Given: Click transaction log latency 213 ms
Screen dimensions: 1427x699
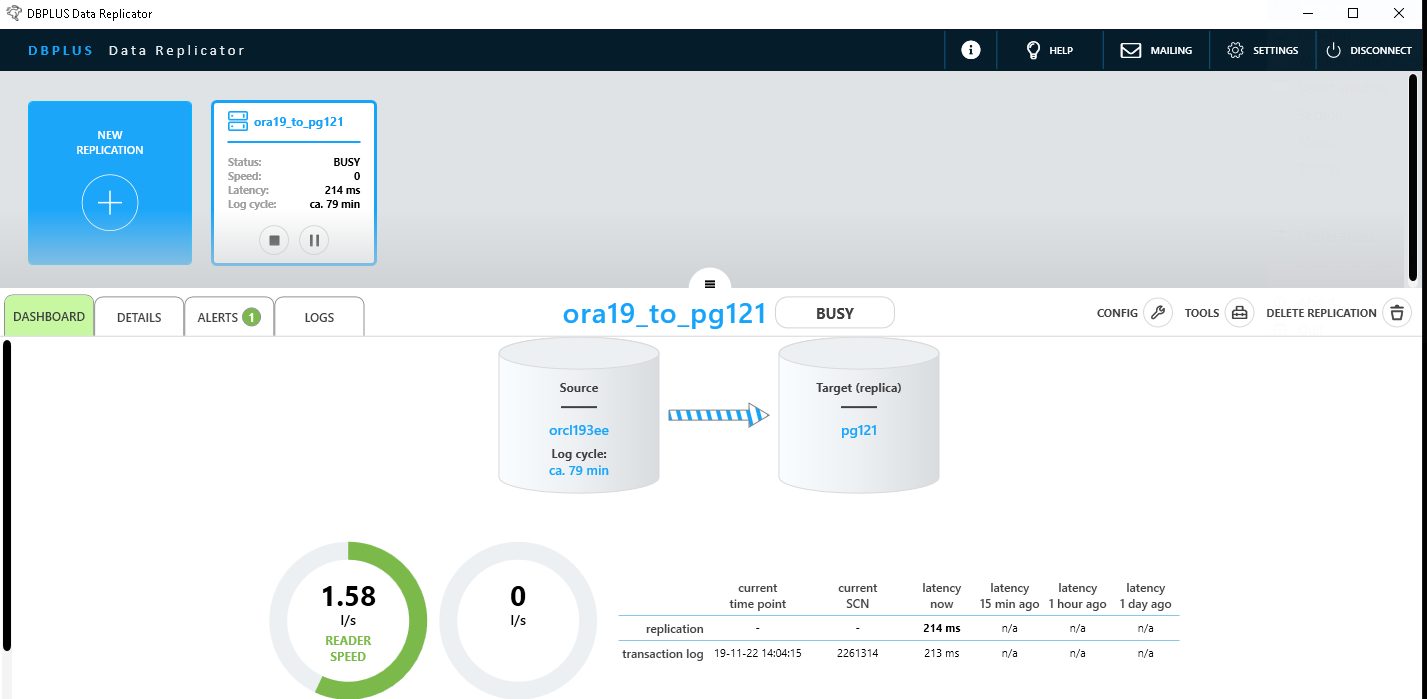Looking at the screenshot, I should click(x=941, y=653).
